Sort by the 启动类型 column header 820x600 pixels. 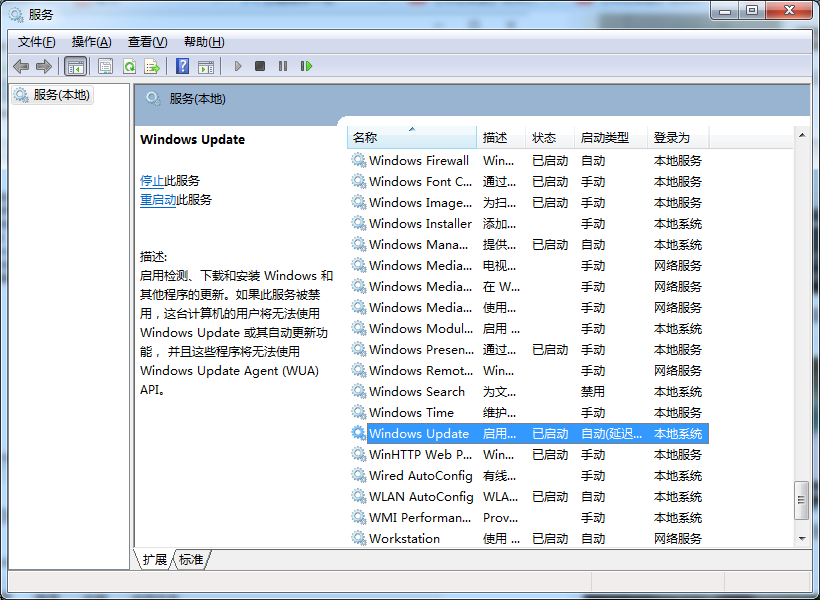click(611, 138)
